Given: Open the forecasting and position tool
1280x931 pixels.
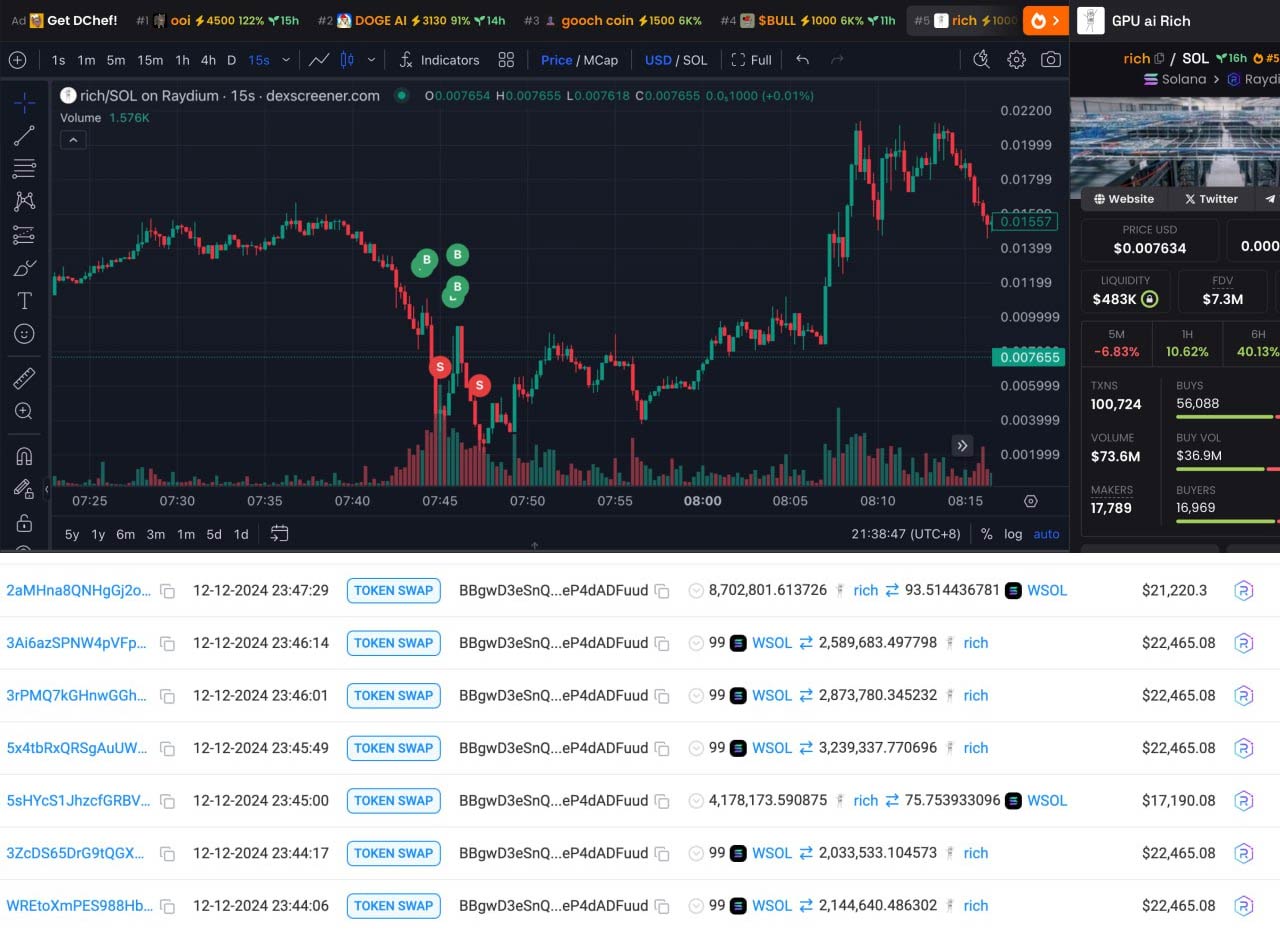Looking at the screenshot, I should pos(24,235).
